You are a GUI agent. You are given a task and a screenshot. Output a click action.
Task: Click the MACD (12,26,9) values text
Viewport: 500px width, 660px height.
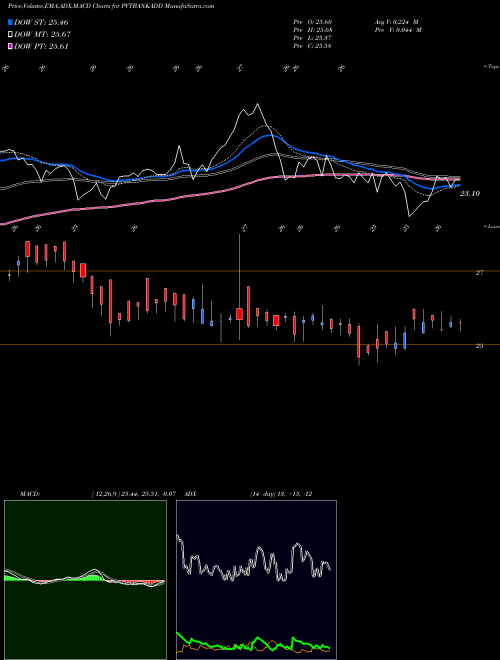coord(133,494)
